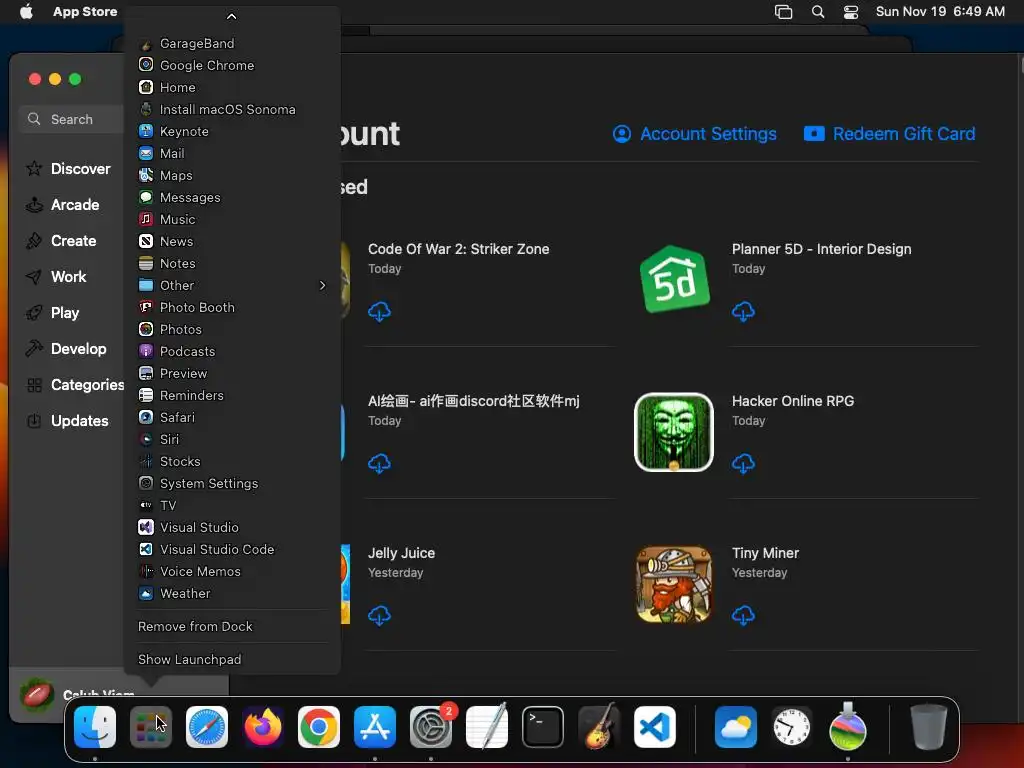Redownload the AI绘画 app
Screen dimensions: 1024x768
tap(379, 464)
